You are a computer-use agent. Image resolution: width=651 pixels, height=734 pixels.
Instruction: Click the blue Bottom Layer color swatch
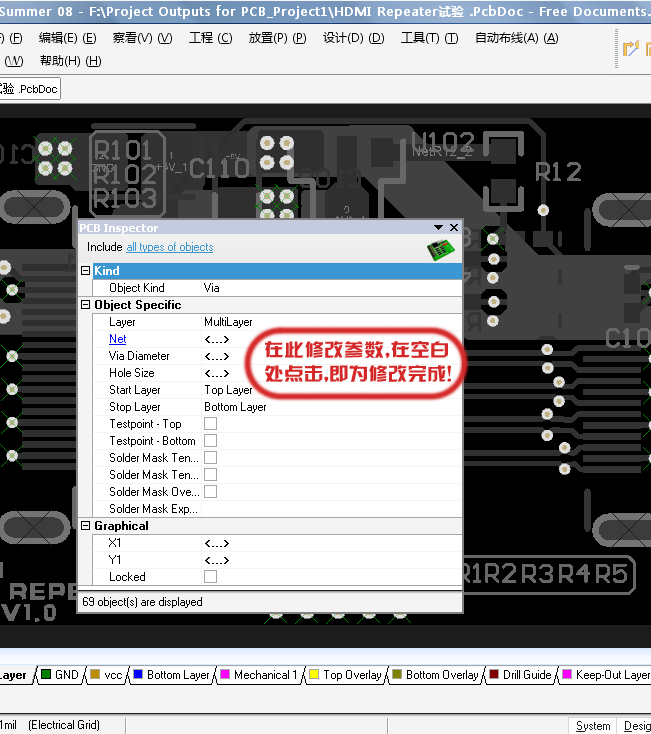click(138, 674)
